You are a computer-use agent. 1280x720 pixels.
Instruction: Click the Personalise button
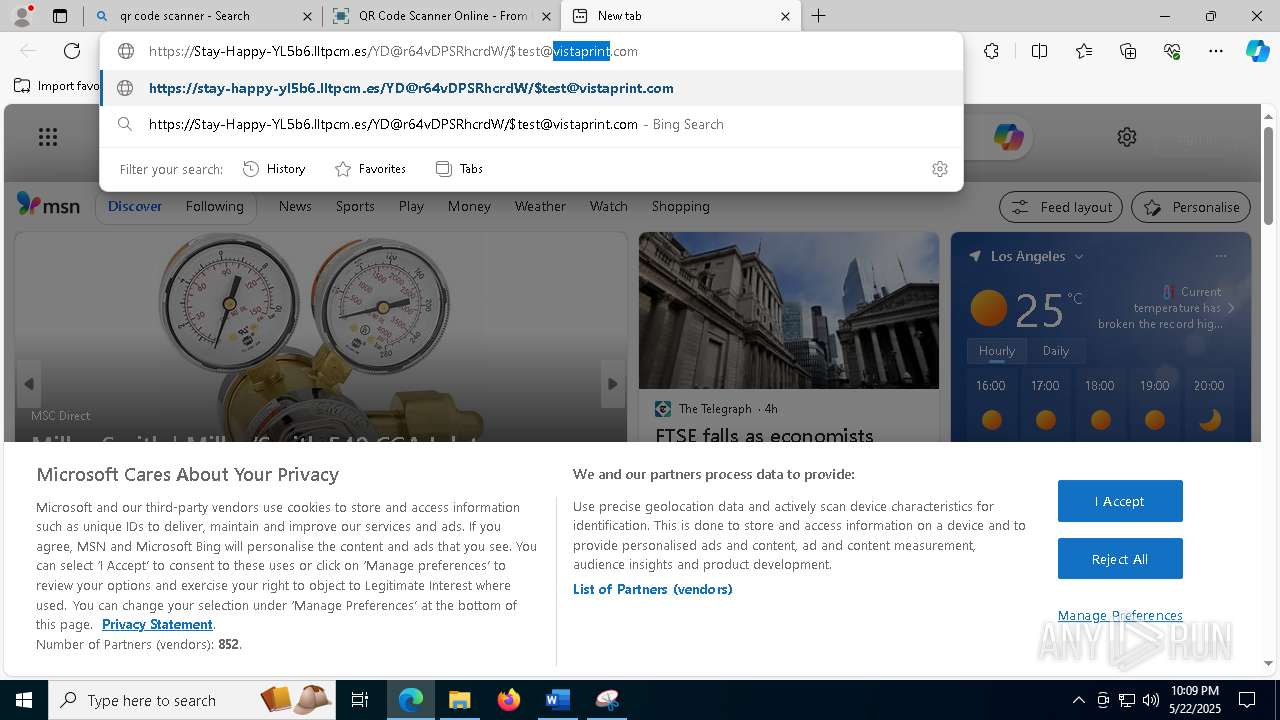(1191, 207)
